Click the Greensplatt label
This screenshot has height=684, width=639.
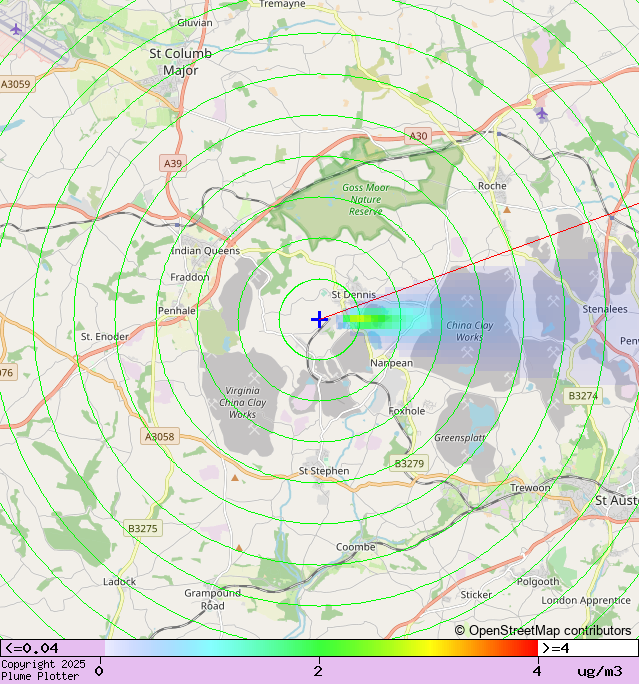460,438
